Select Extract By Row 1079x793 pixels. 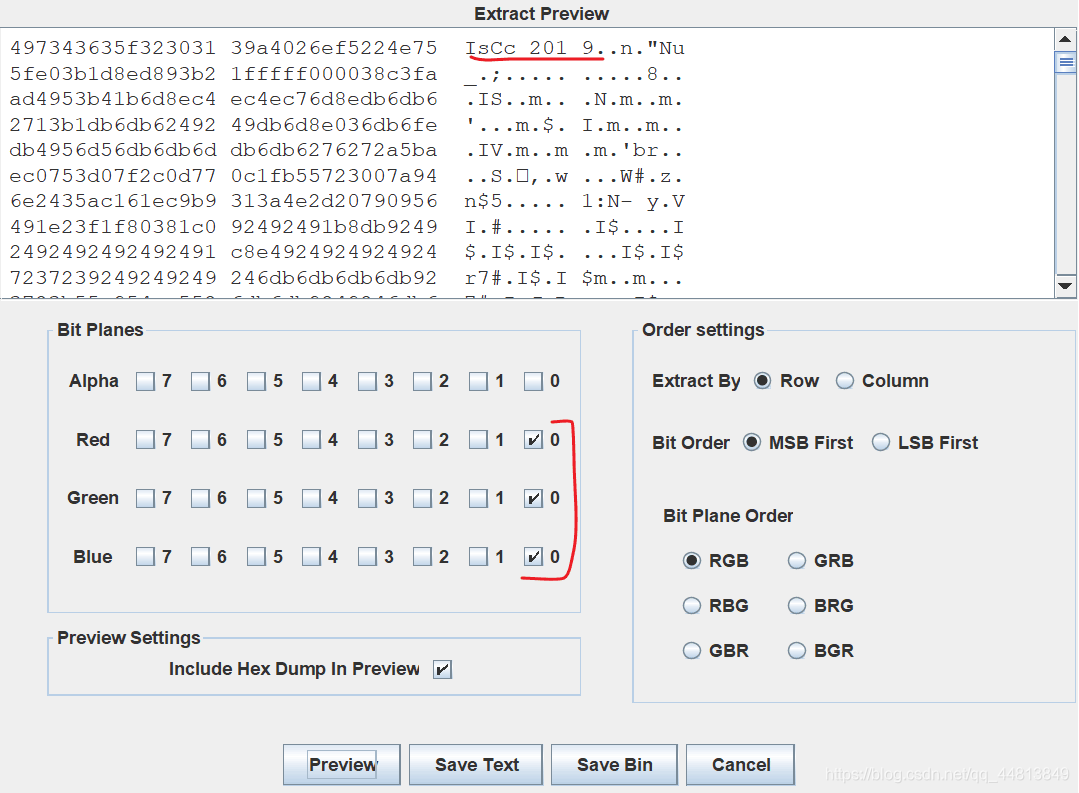pyautogui.click(x=762, y=381)
